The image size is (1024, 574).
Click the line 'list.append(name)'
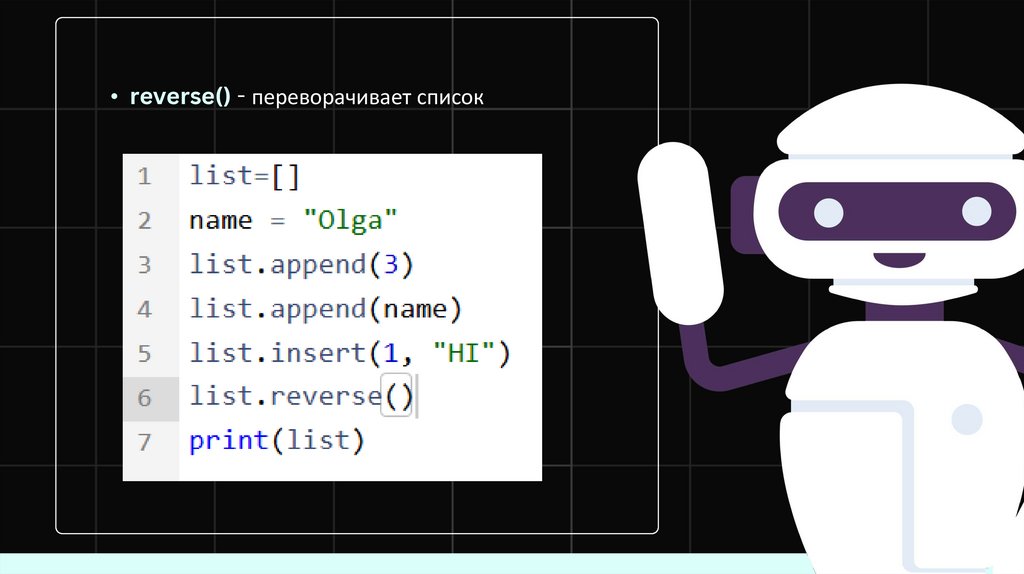click(325, 310)
